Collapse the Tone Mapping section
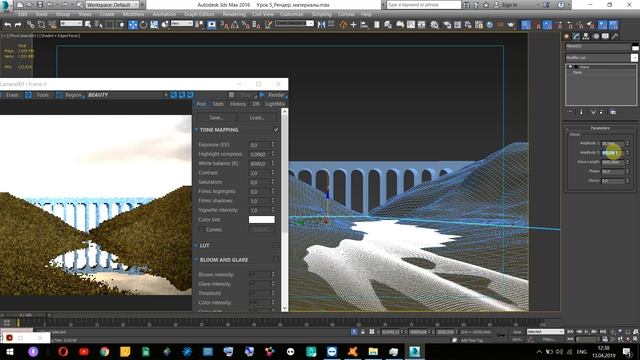Image resolution: width=640 pixels, height=360 pixels. 196,129
